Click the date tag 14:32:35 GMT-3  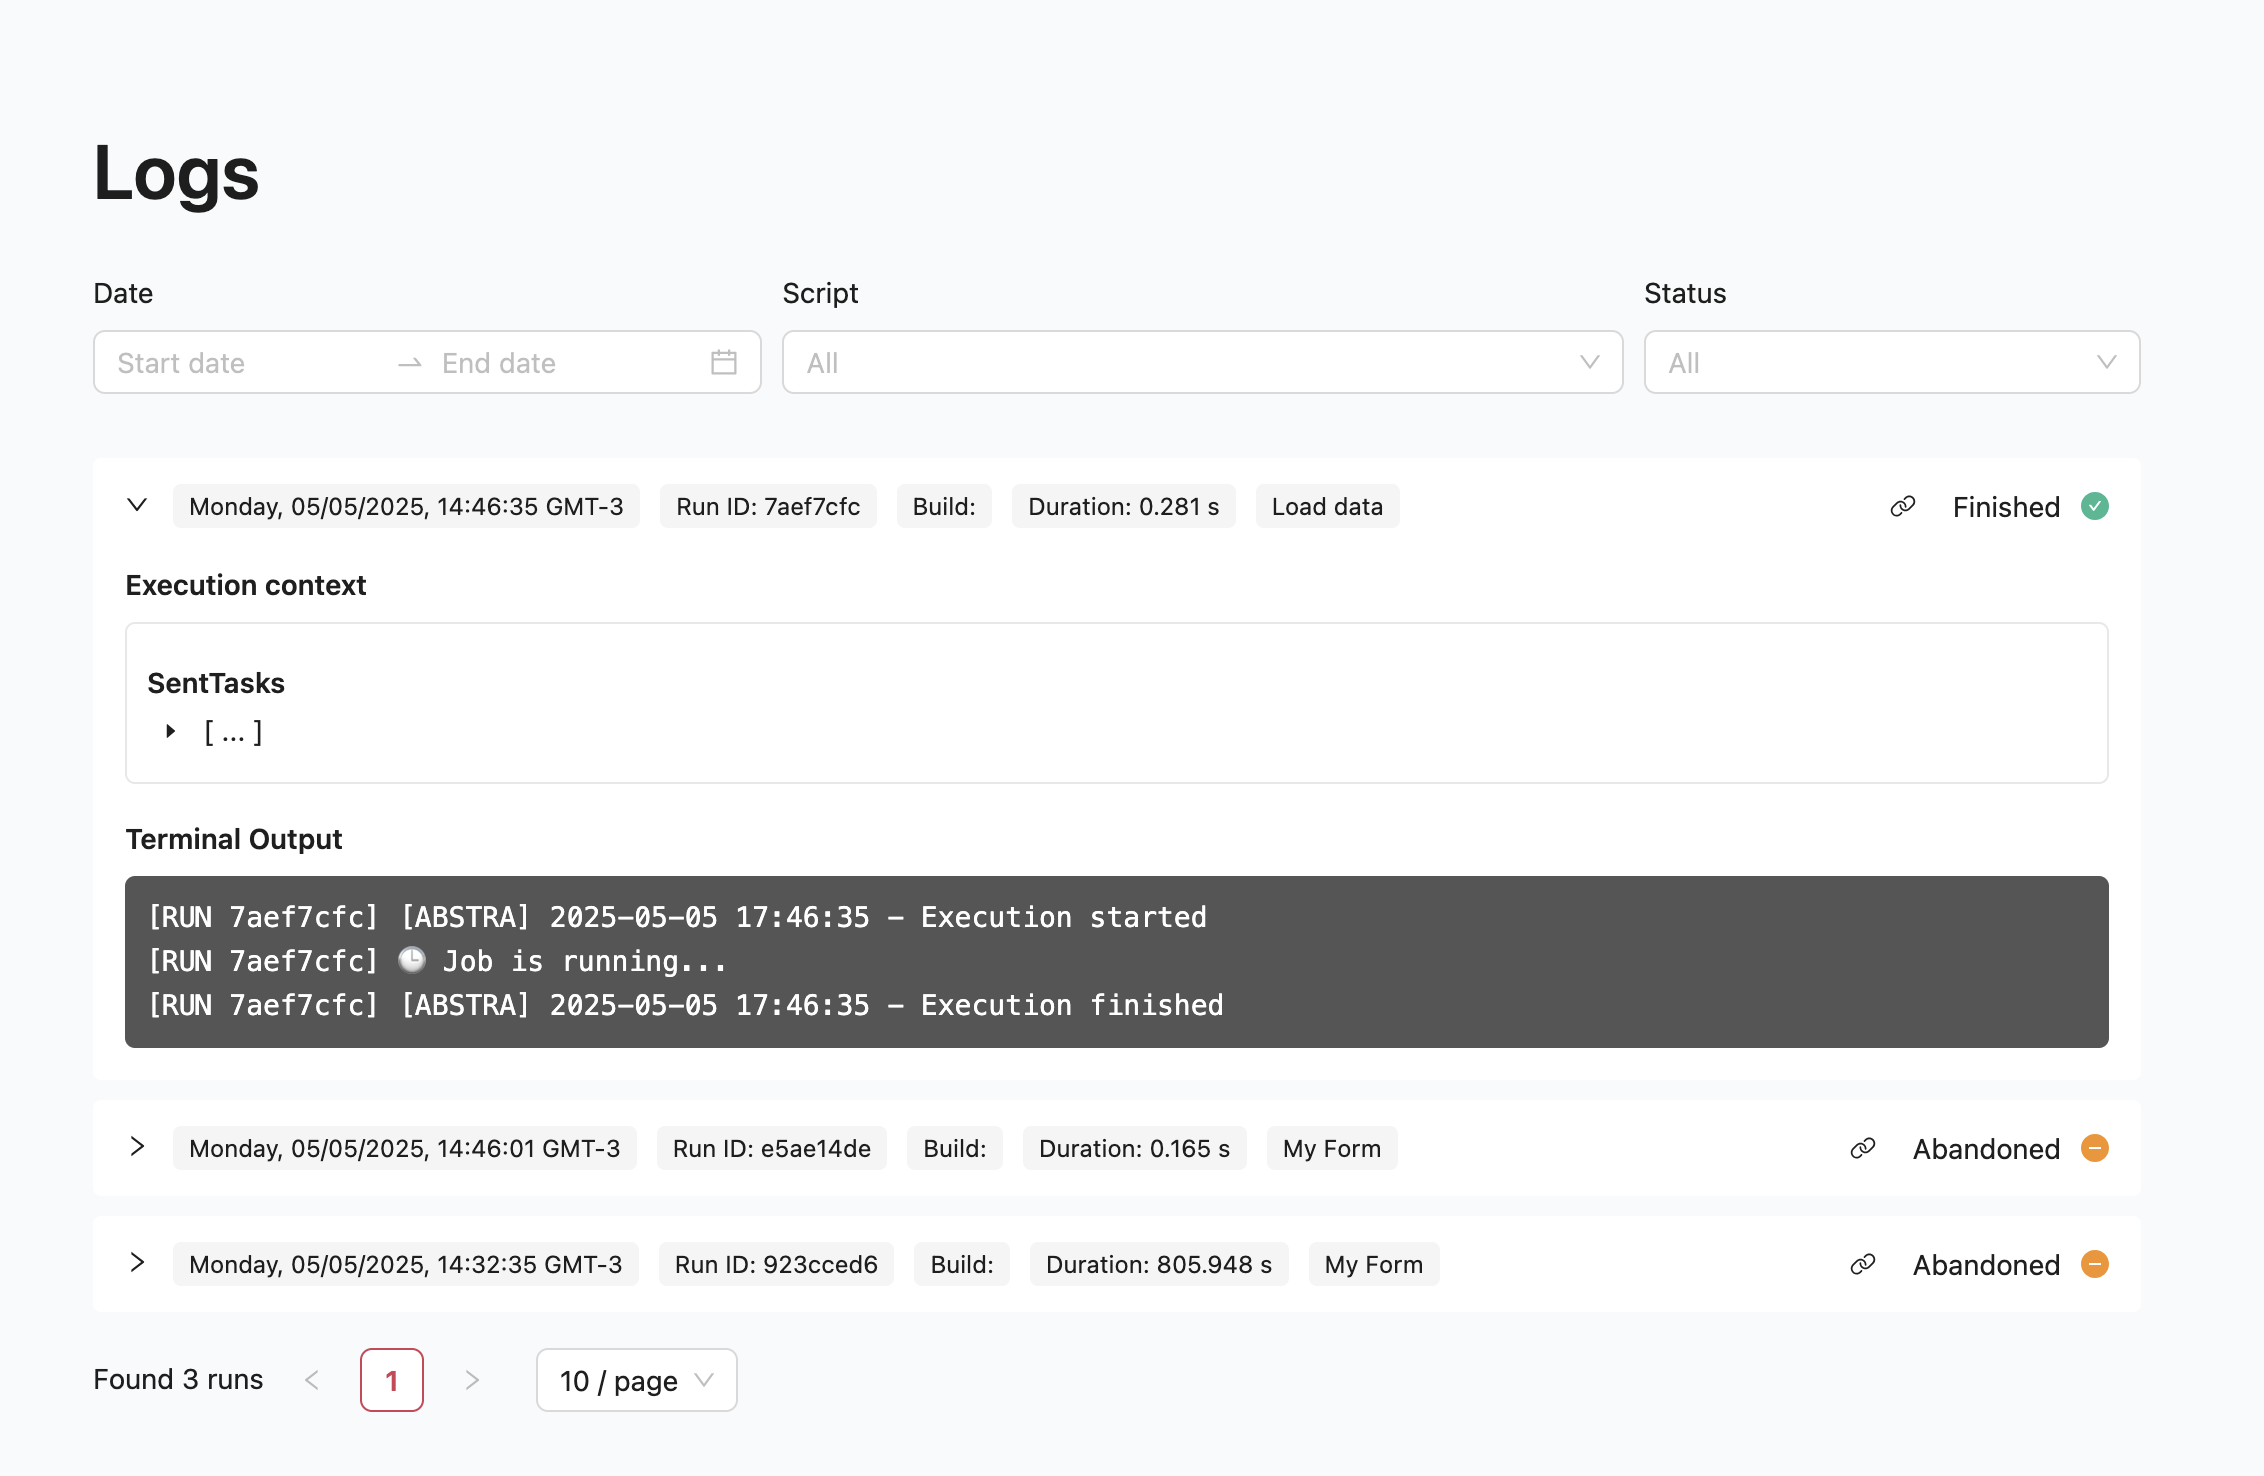[406, 1265]
